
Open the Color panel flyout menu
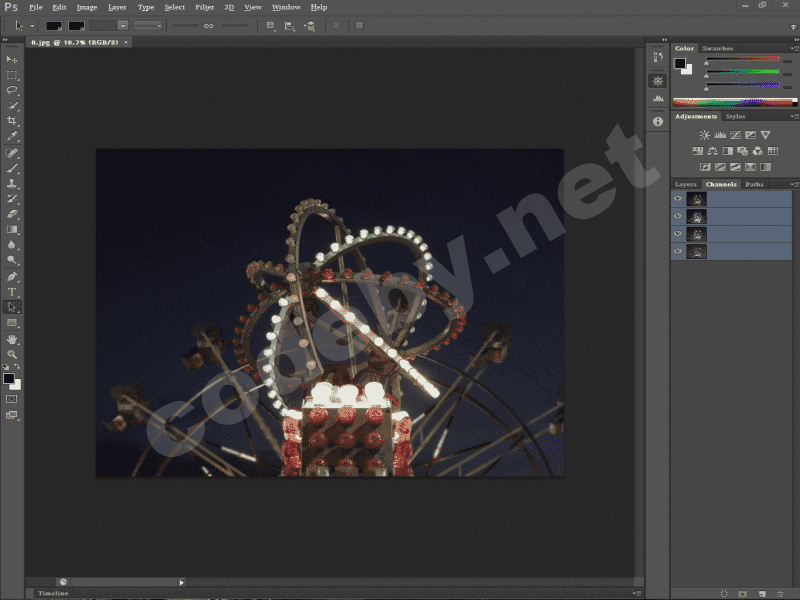coord(794,48)
